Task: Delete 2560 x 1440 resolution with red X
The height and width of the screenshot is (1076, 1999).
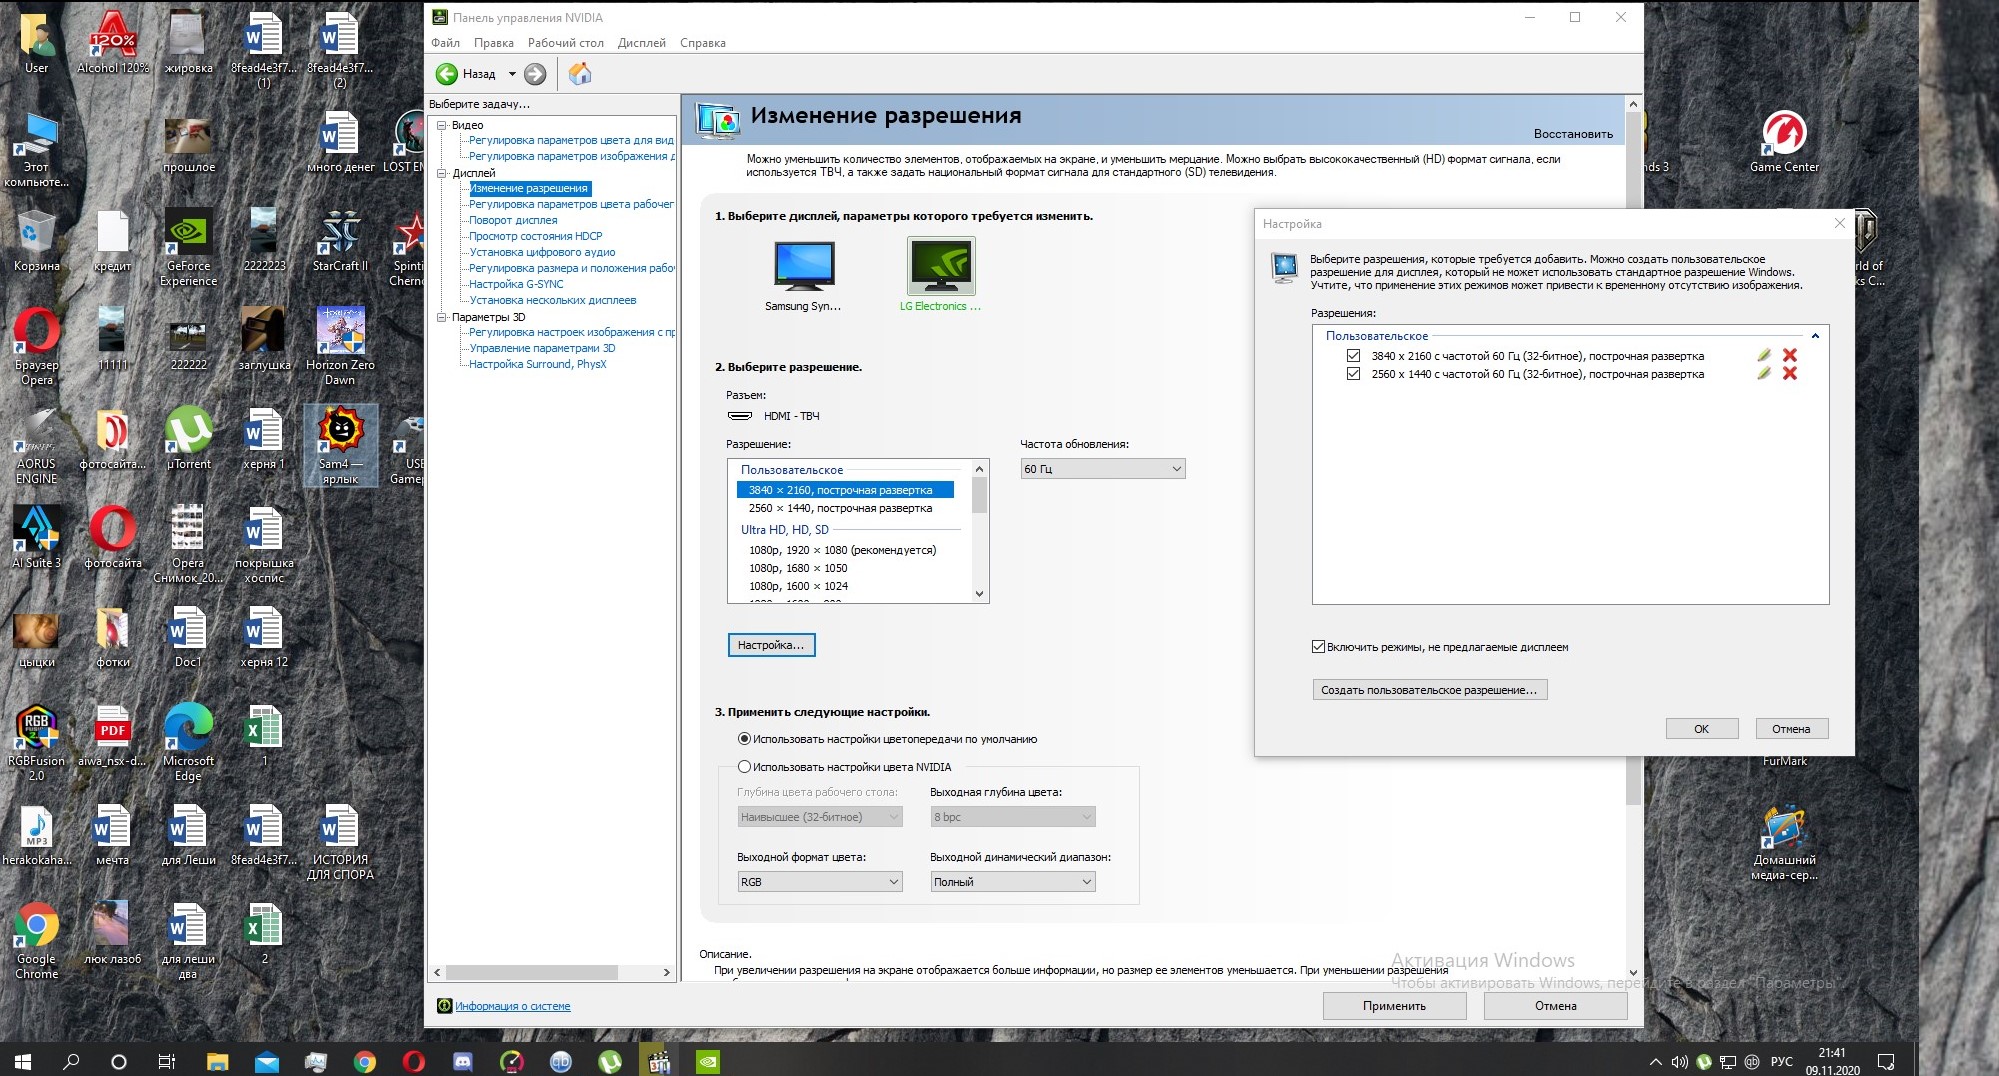Action: coord(1790,374)
